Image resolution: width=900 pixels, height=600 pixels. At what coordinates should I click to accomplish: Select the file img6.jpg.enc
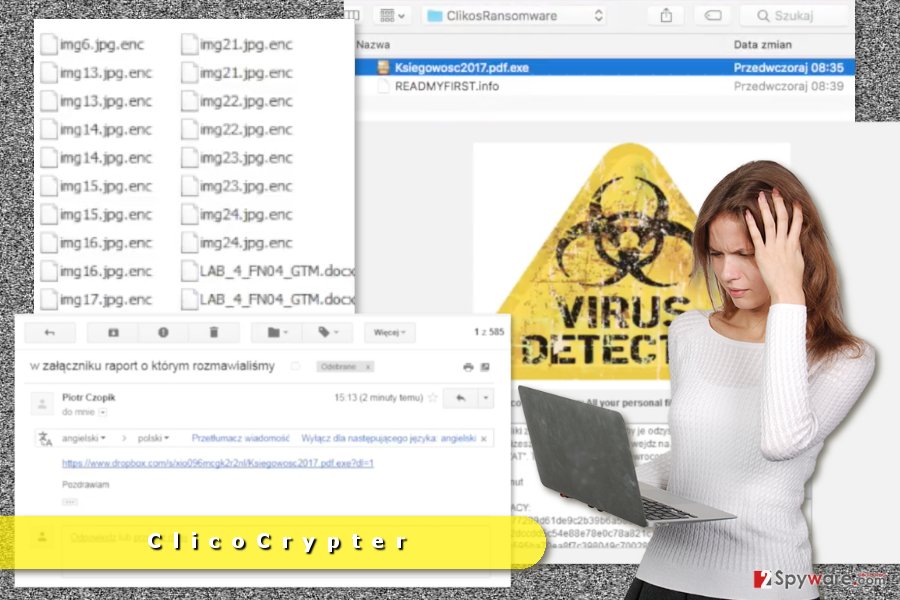92,45
